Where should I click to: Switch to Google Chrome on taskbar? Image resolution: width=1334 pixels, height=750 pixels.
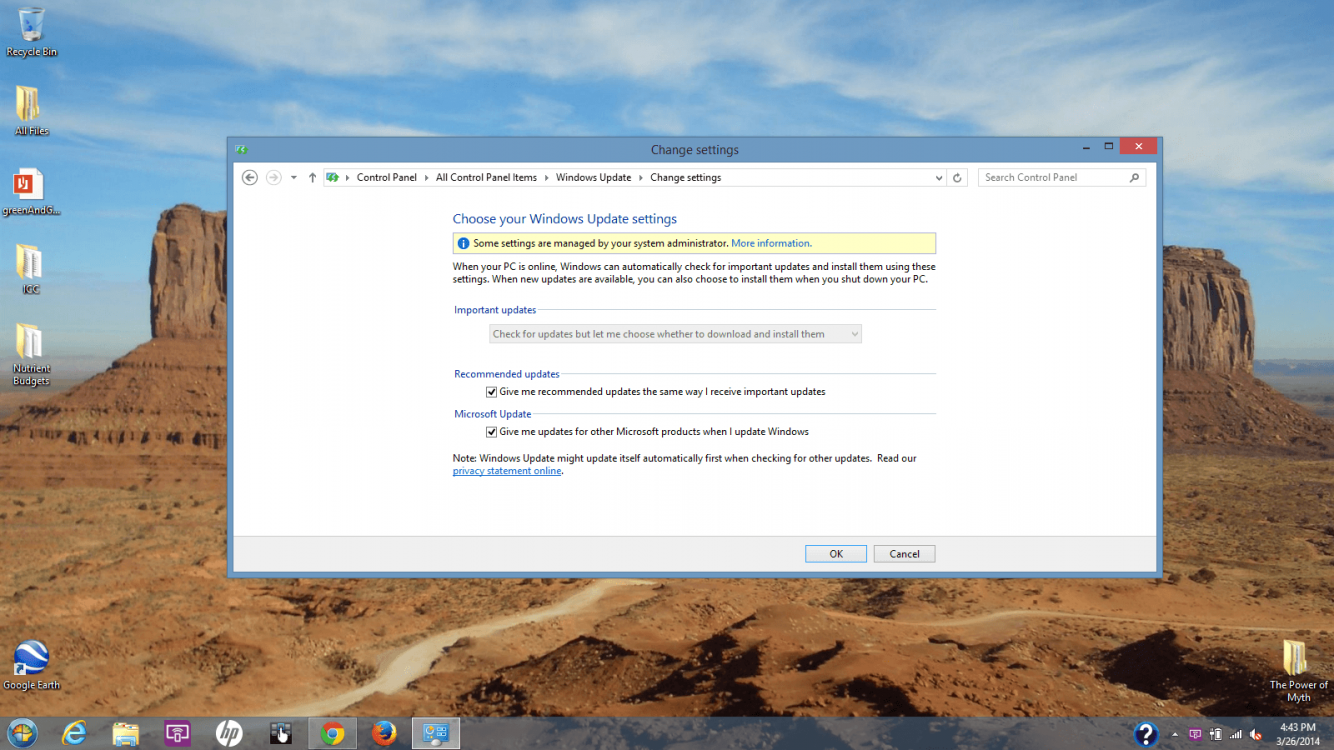click(333, 733)
